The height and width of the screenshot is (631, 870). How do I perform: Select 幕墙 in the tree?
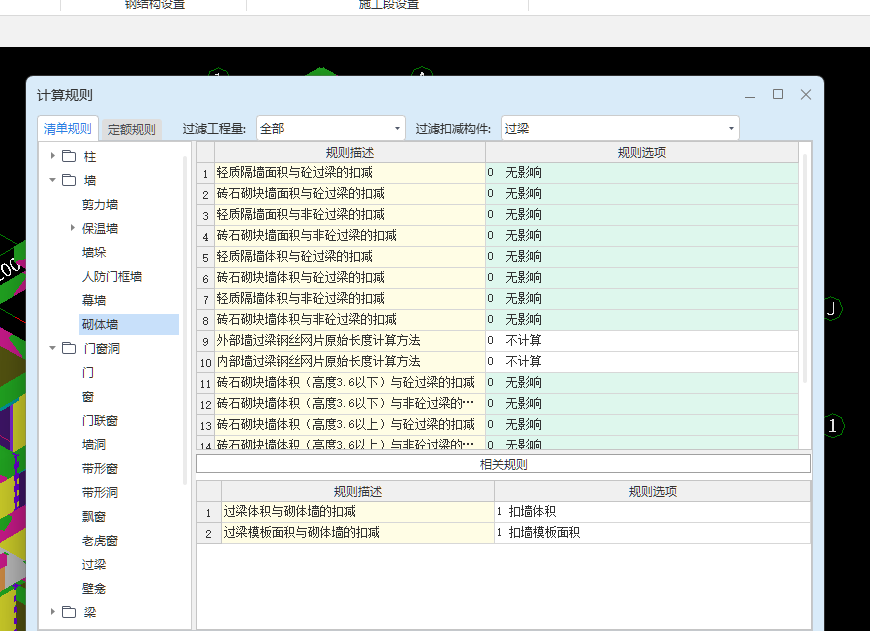coord(94,300)
